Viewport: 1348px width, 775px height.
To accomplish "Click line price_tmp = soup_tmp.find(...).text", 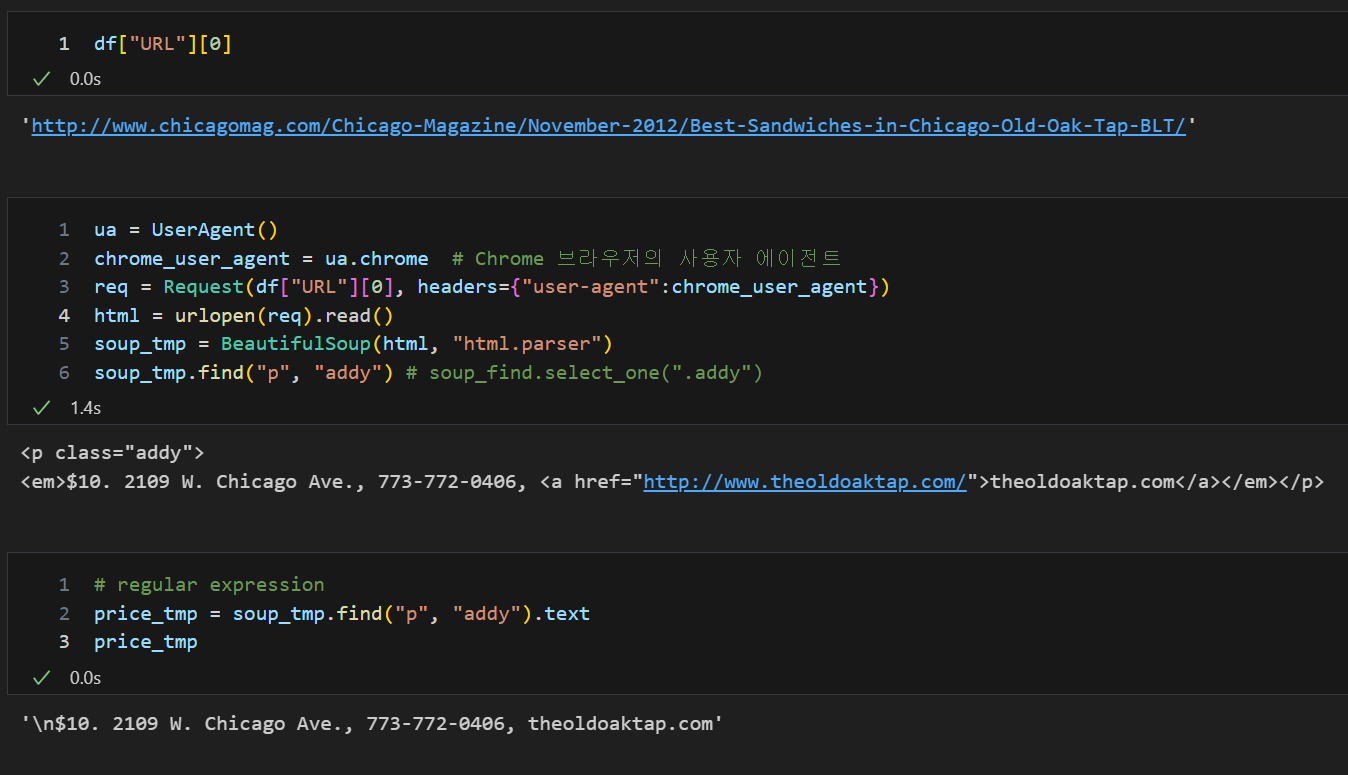I will (x=342, y=613).
